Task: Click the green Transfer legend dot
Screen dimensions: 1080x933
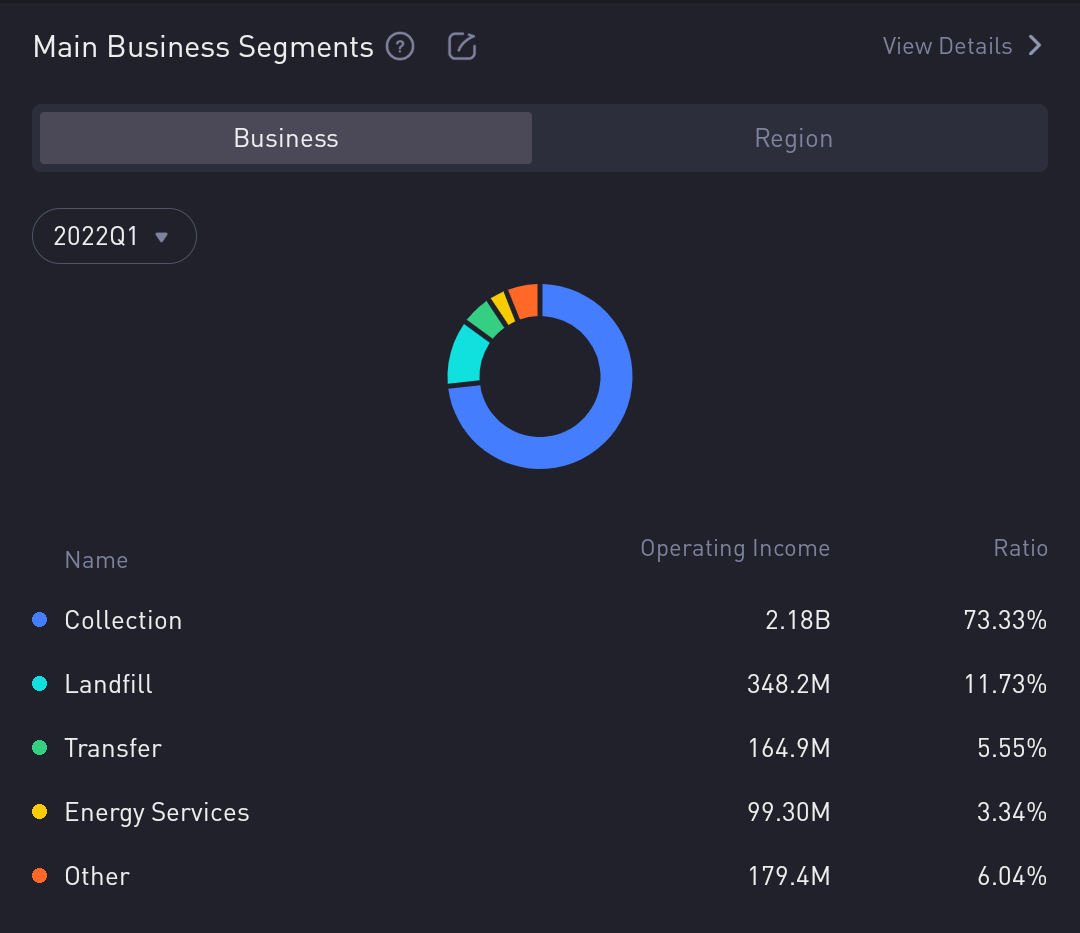Action: click(x=40, y=748)
